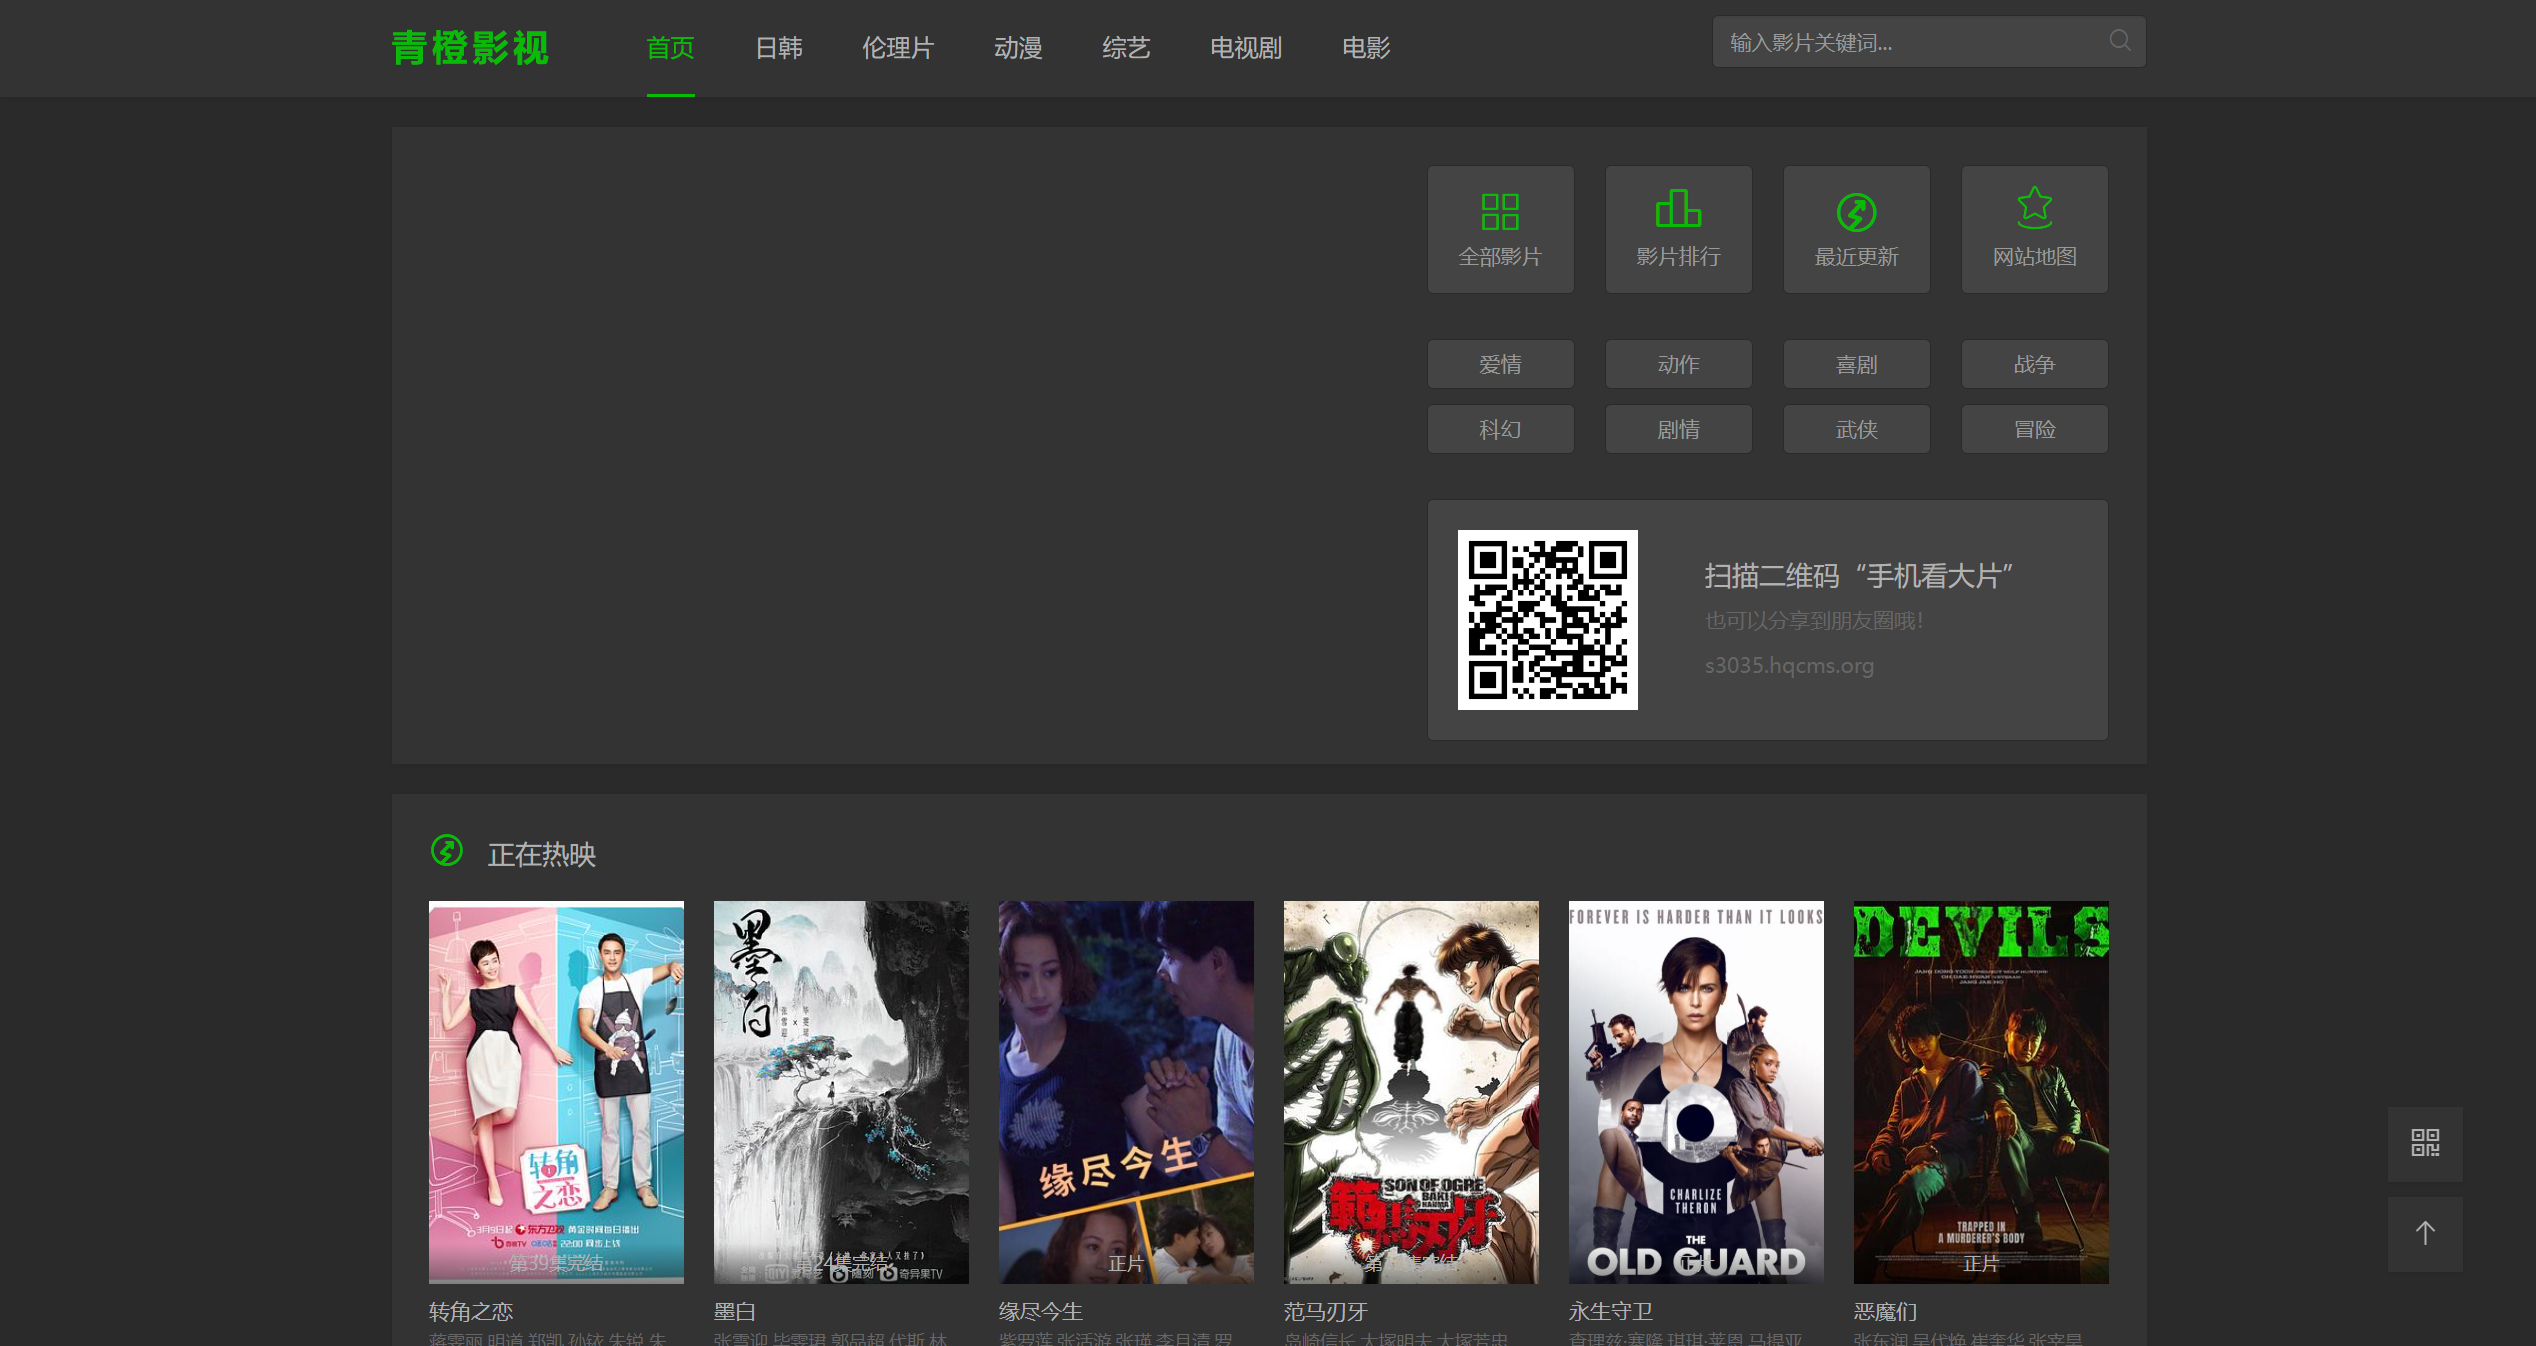Select the 电视剧 nav tab
The image size is (2536, 1346).
coord(1245,48)
